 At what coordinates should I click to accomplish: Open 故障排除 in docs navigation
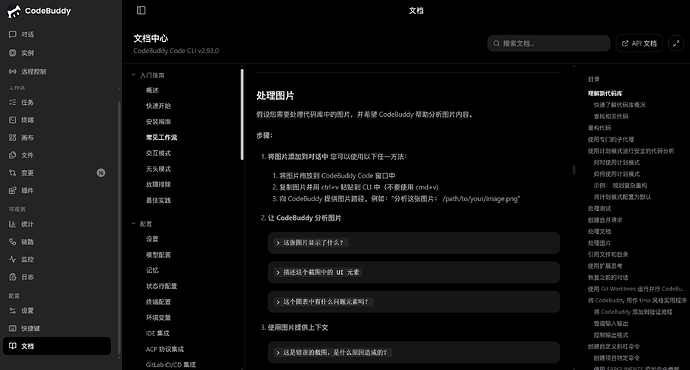(x=158, y=184)
